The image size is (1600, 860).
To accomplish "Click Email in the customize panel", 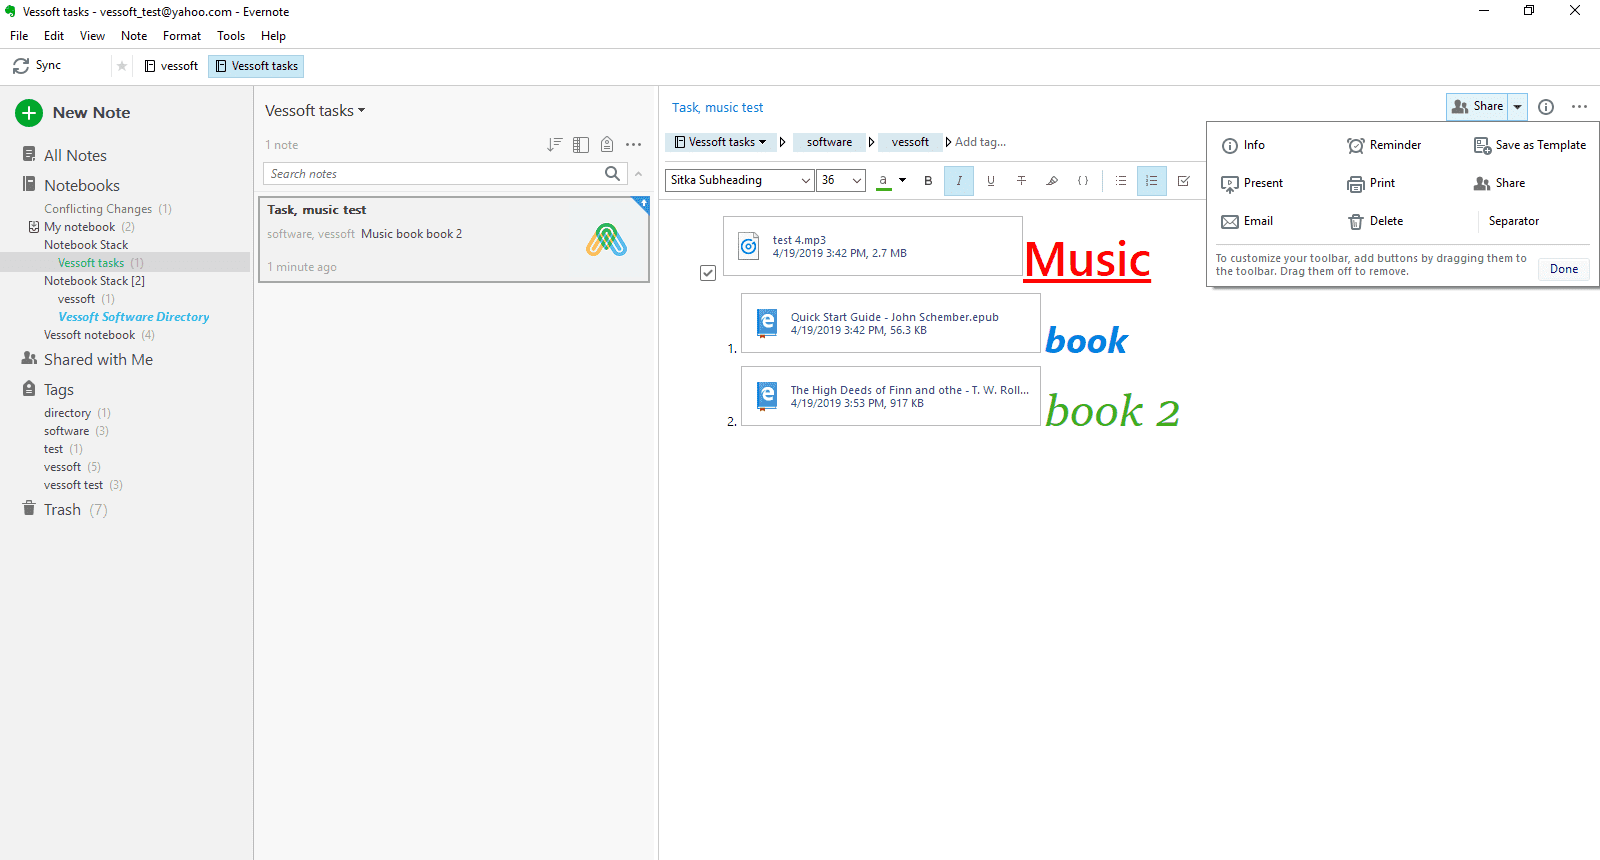I will click(x=1247, y=221).
